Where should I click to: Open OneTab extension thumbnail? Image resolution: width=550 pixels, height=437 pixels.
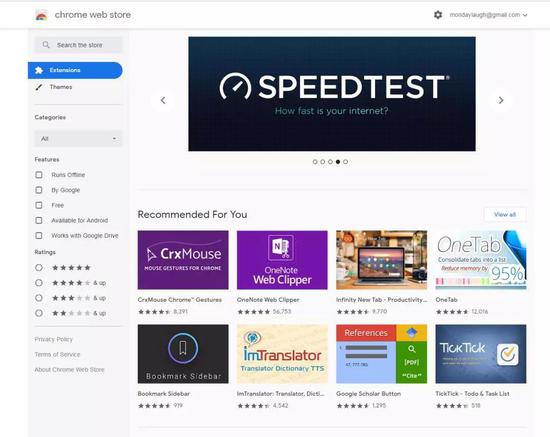pos(481,260)
